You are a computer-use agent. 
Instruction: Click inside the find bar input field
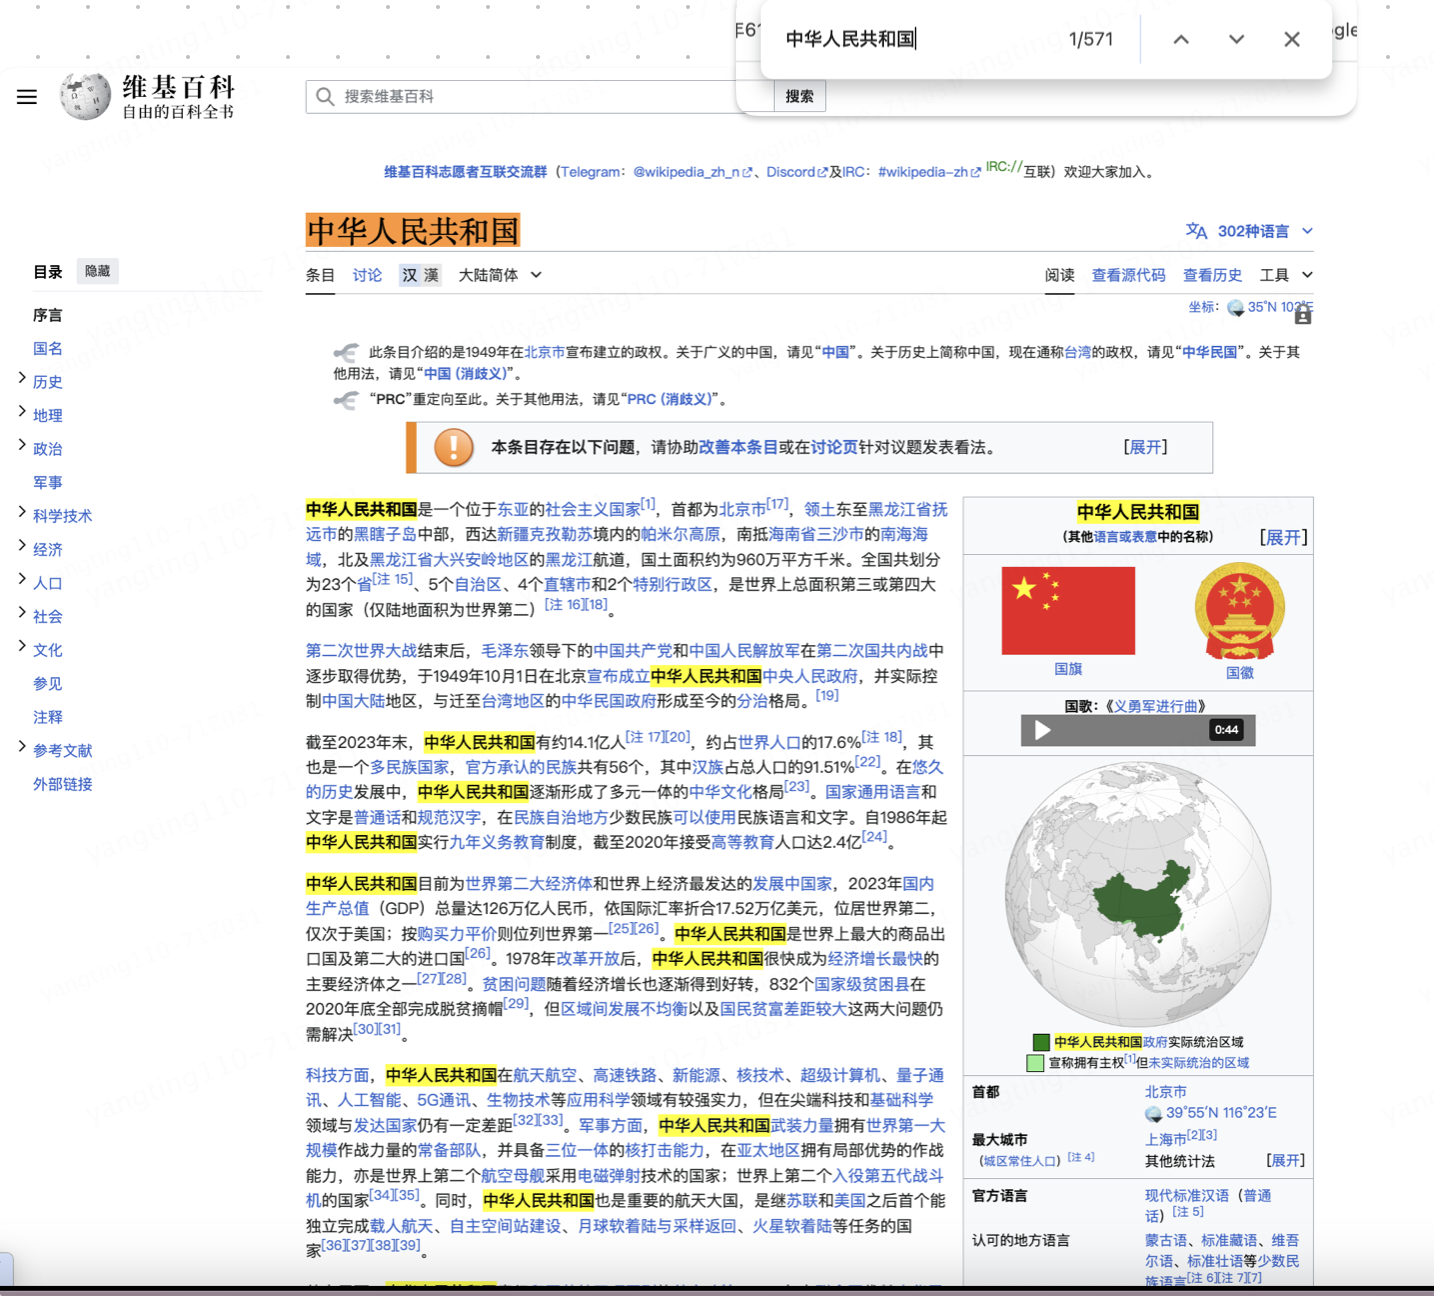point(900,39)
